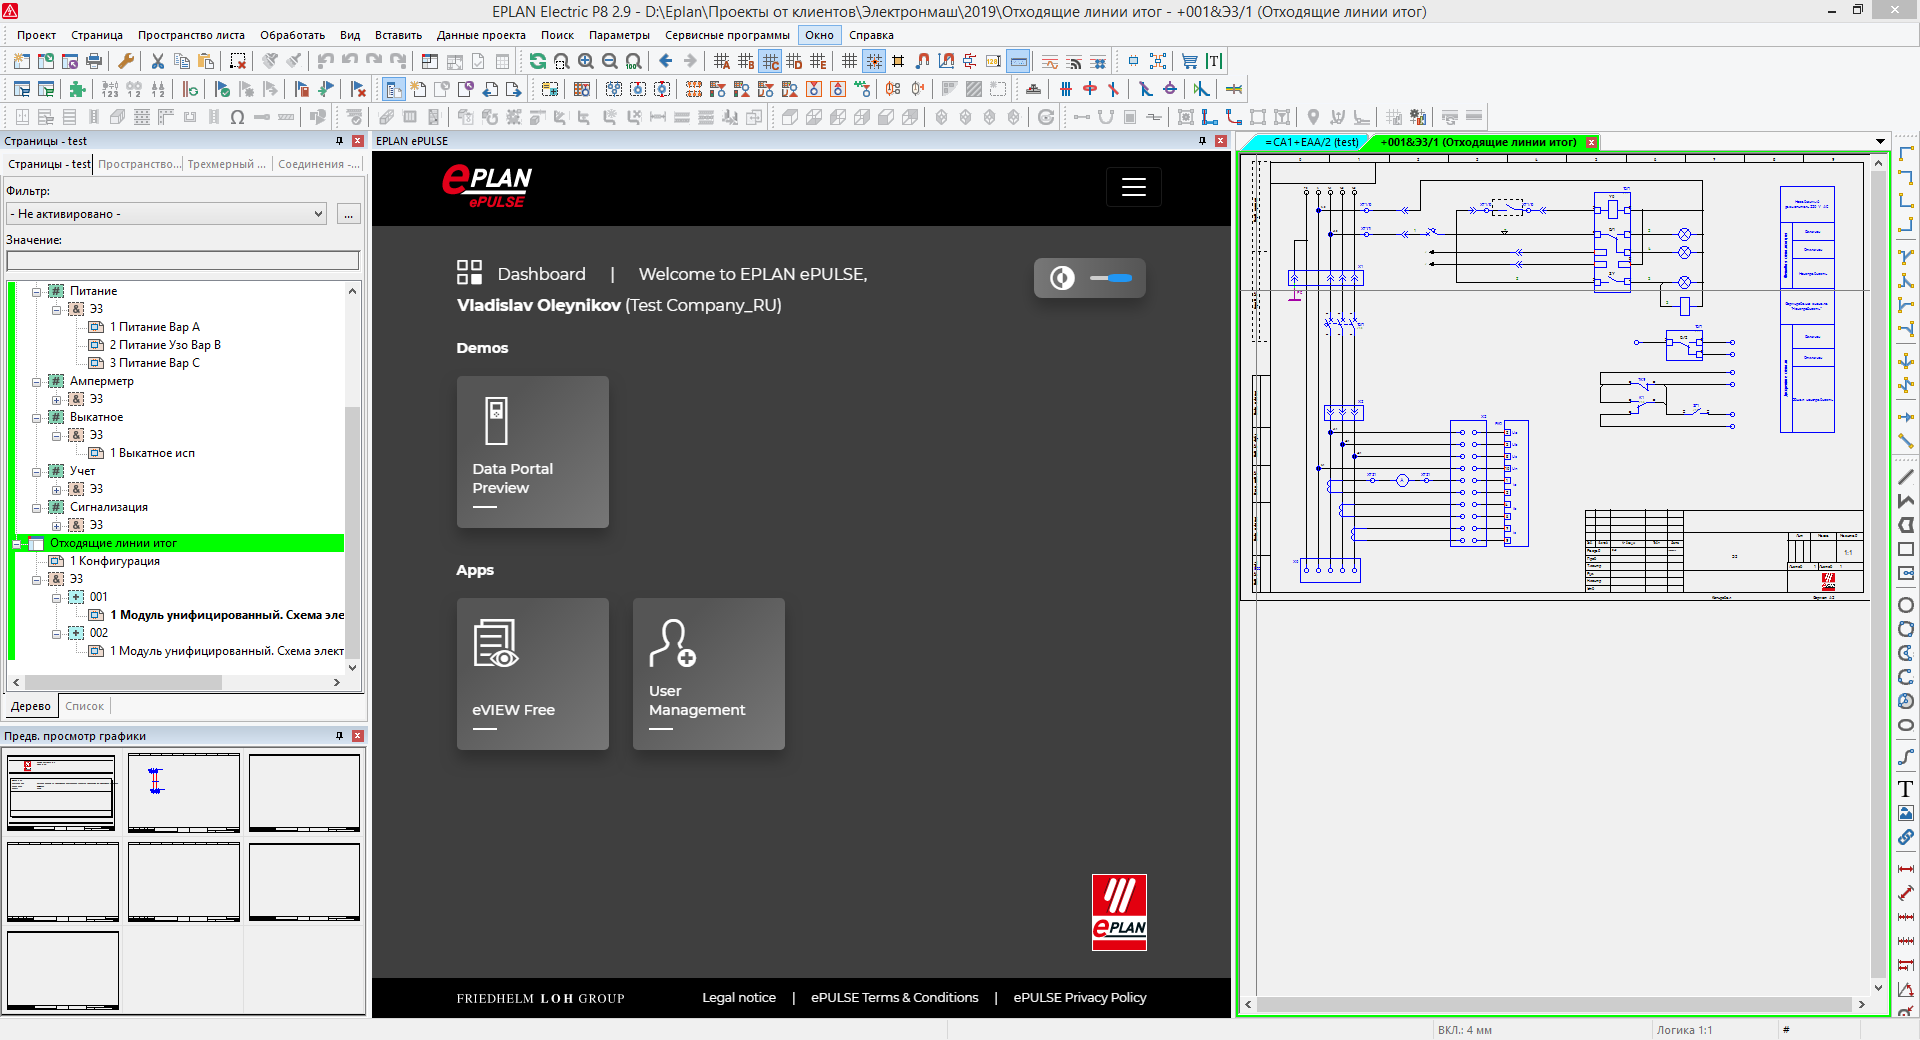
Task: Select the Text tool in right toolbar
Action: click(x=1906, y=789)
